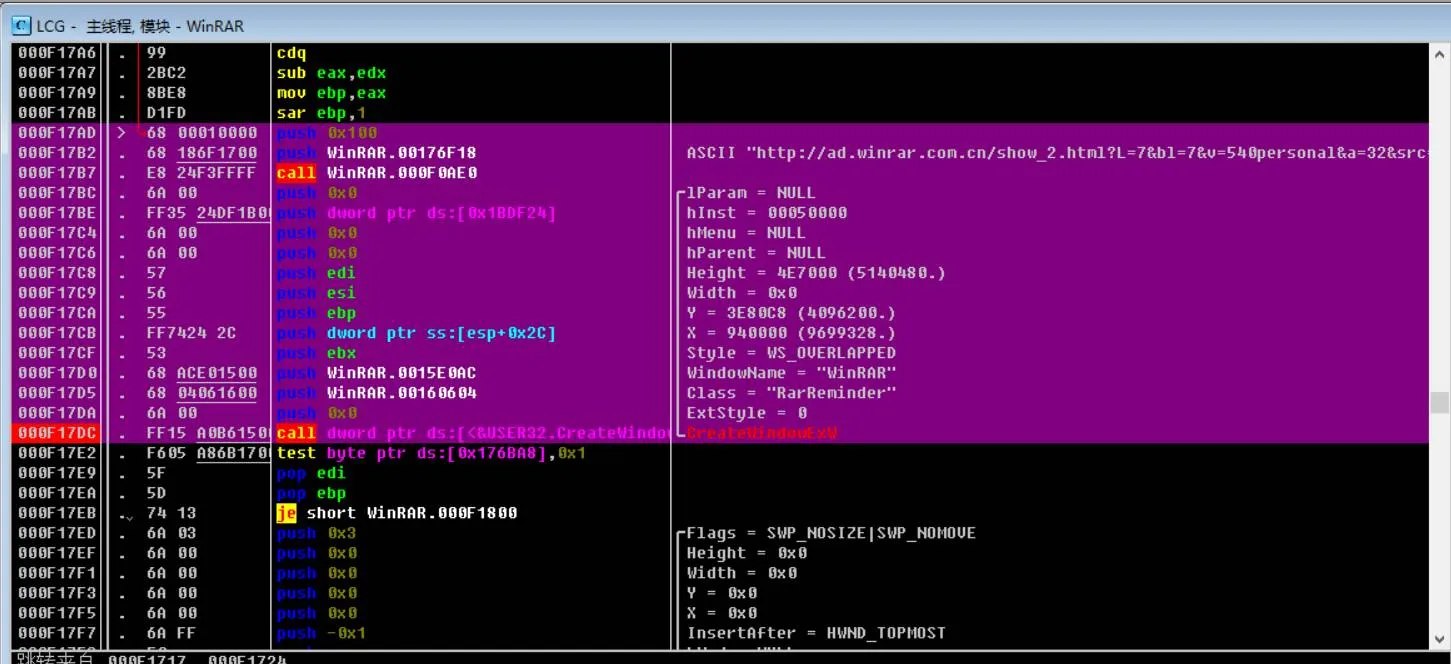The width and height of the screenshot is (1451, 664).
Task: Click "Height = 4E7000 (5140480.)" comment
Action: (x=816, y=273)
